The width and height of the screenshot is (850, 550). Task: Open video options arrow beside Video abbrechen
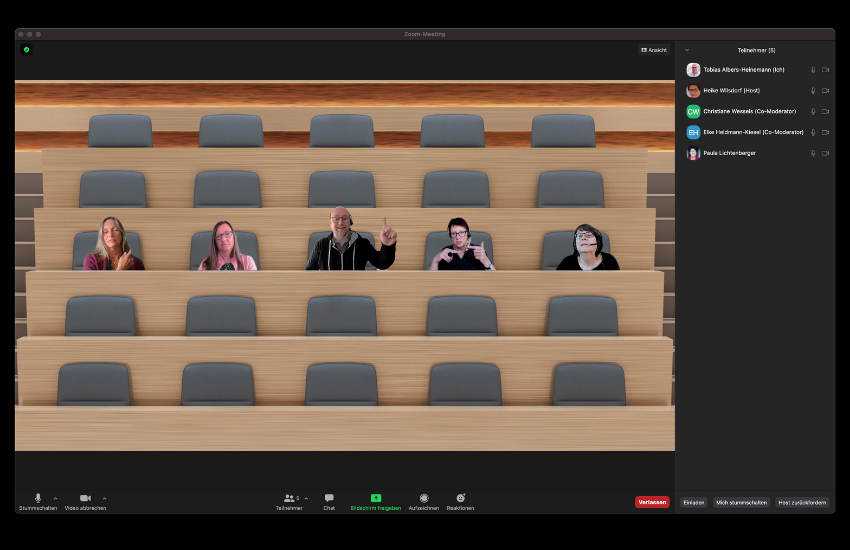[104, 498]
